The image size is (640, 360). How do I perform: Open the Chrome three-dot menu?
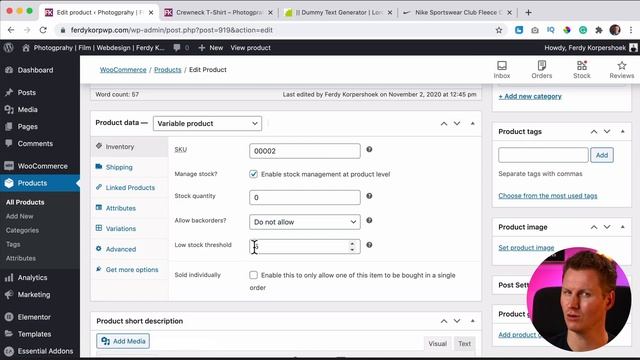pos(631,30)
